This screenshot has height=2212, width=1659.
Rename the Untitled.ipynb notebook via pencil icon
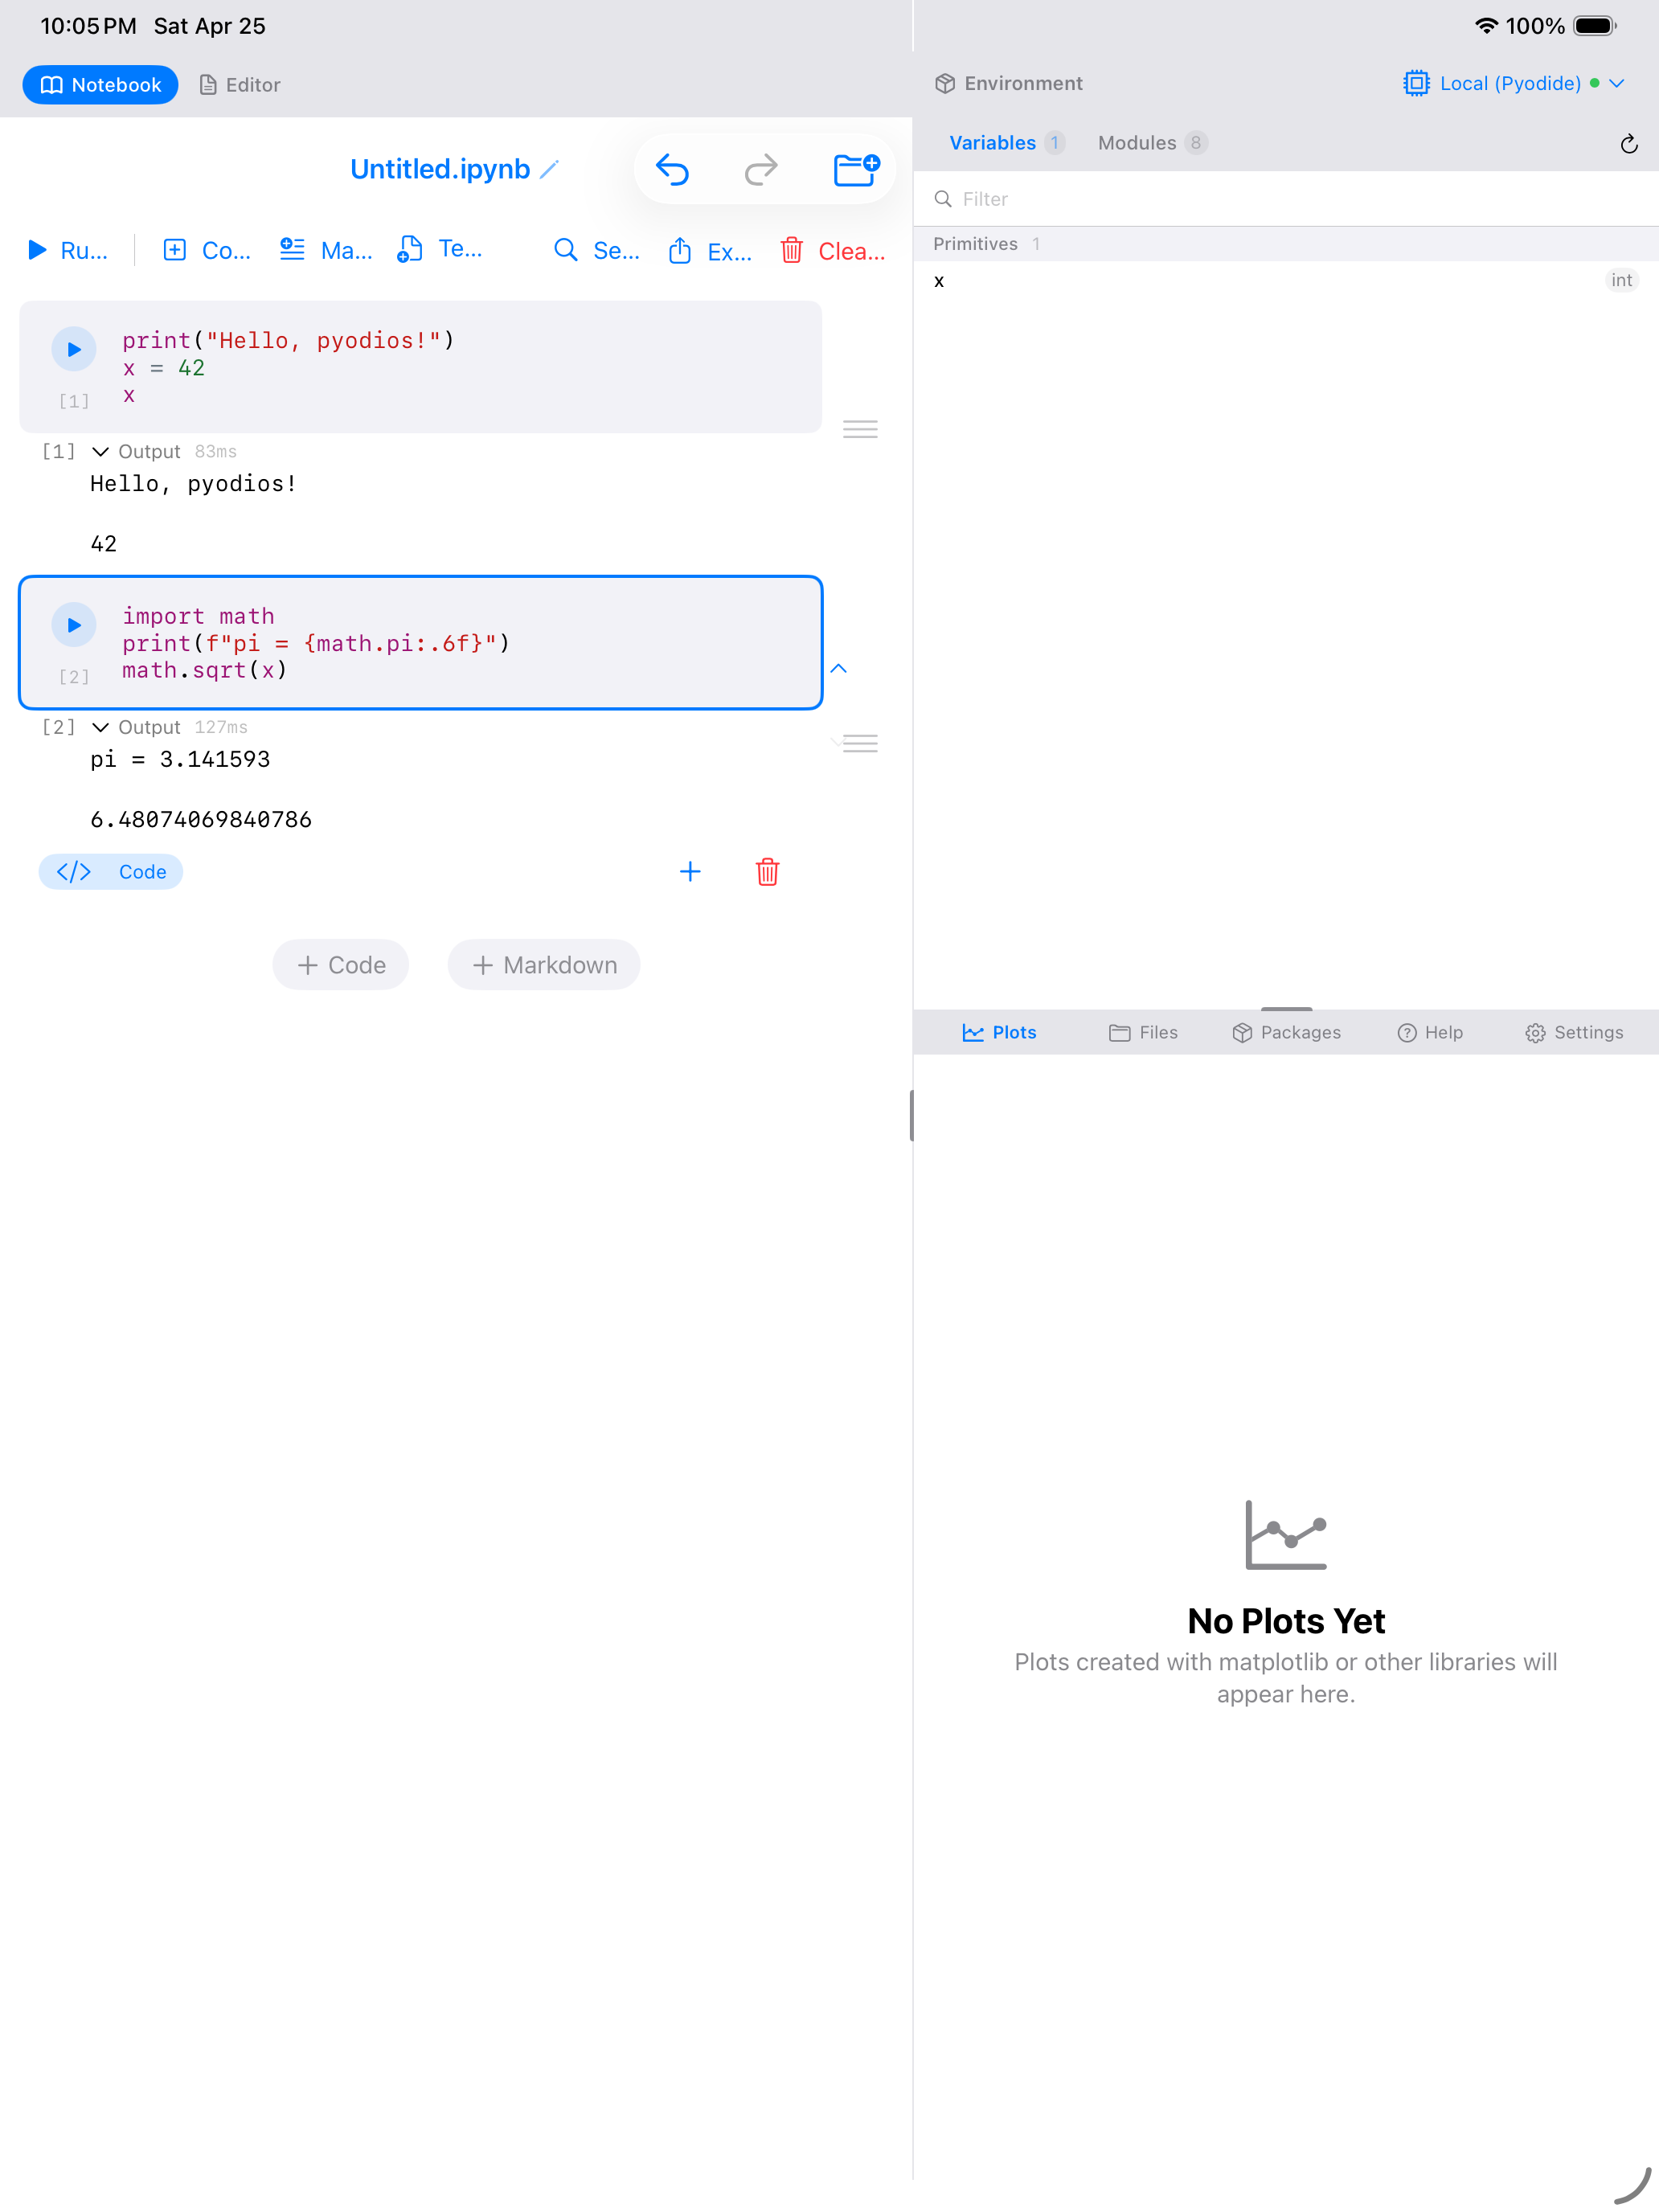[x=549, y=169]
